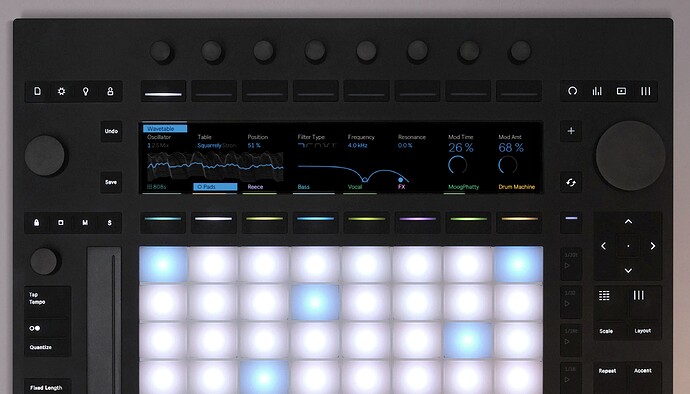
Task: Toggle the Repeat button
Action: click(x=607, y=371)
